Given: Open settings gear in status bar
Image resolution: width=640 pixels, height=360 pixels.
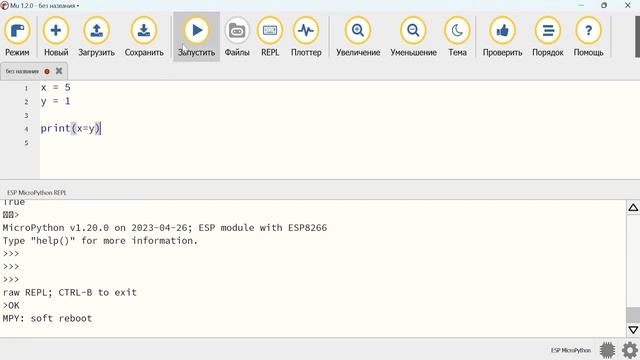Looking at the screenshot, I should pos(630,350).
